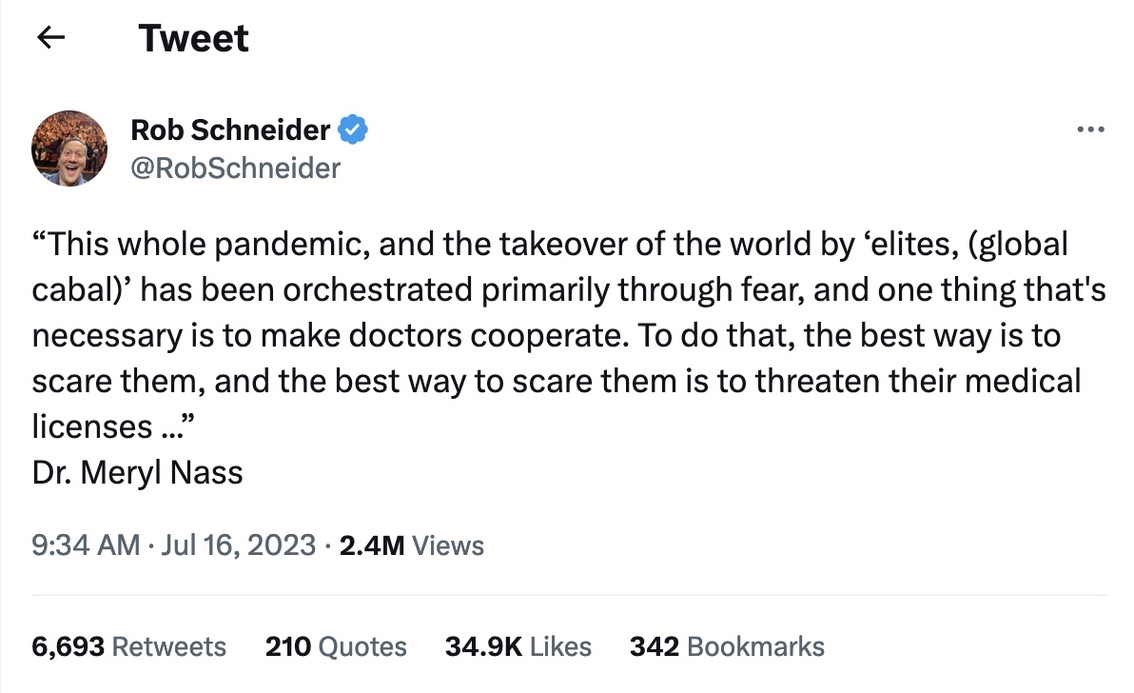This screenshot has height=693, width=1134.
Task: Open the 210 Quotes list
Action: point(336,647)
